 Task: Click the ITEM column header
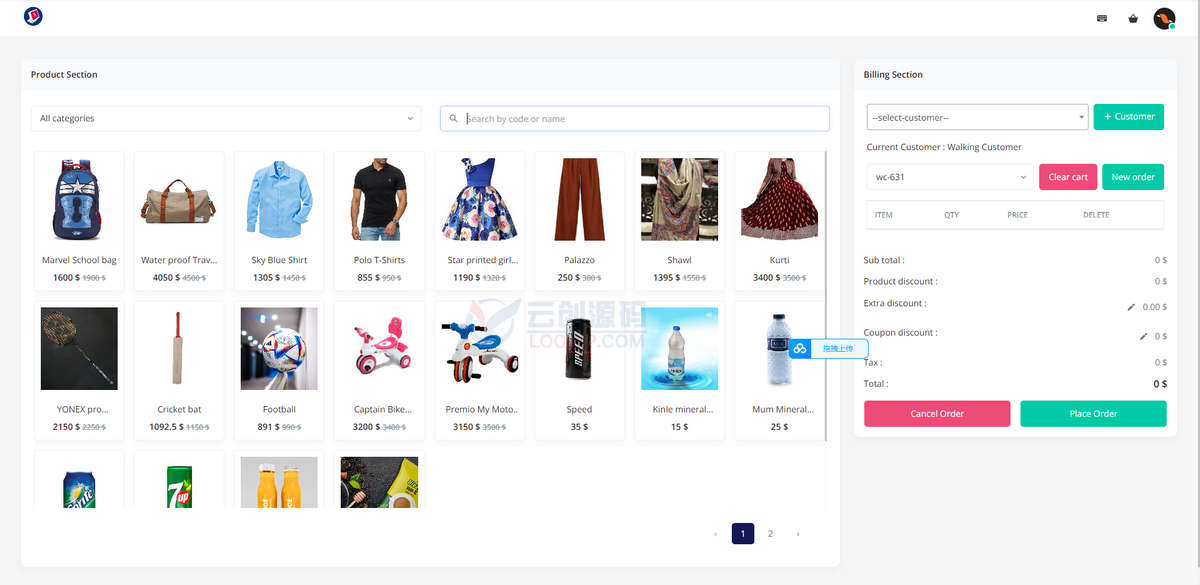click(x=884, y=215)
